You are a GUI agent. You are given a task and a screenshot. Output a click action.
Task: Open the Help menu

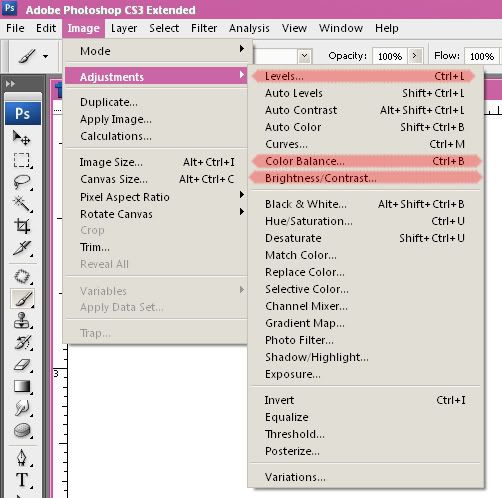[x=387, y=28]
